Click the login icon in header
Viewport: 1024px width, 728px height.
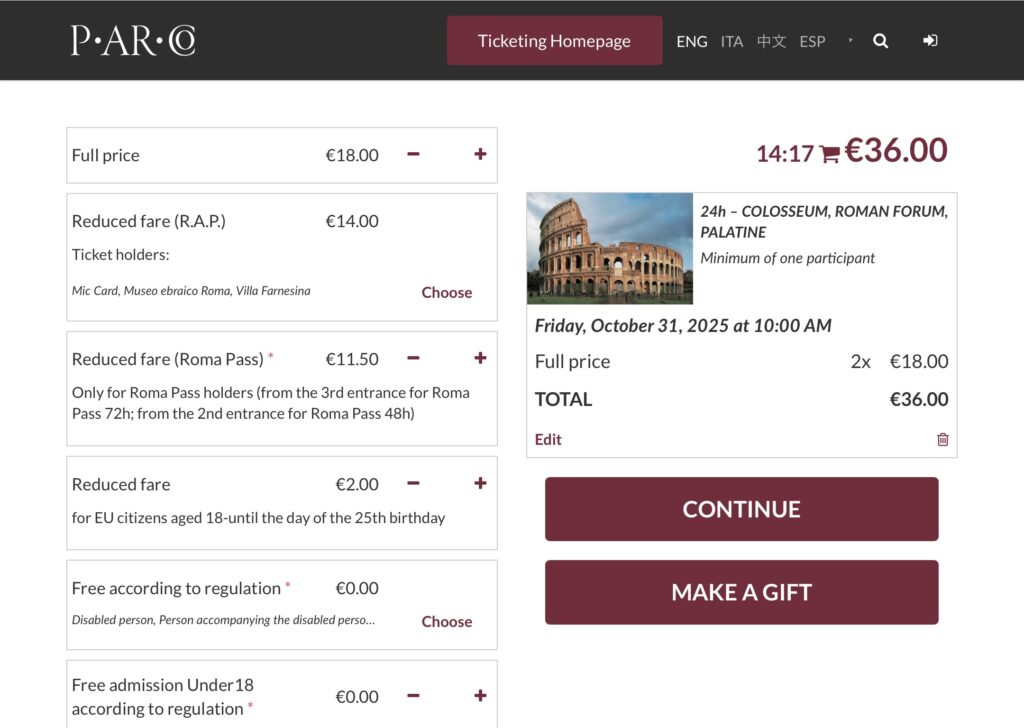point(930,41)
